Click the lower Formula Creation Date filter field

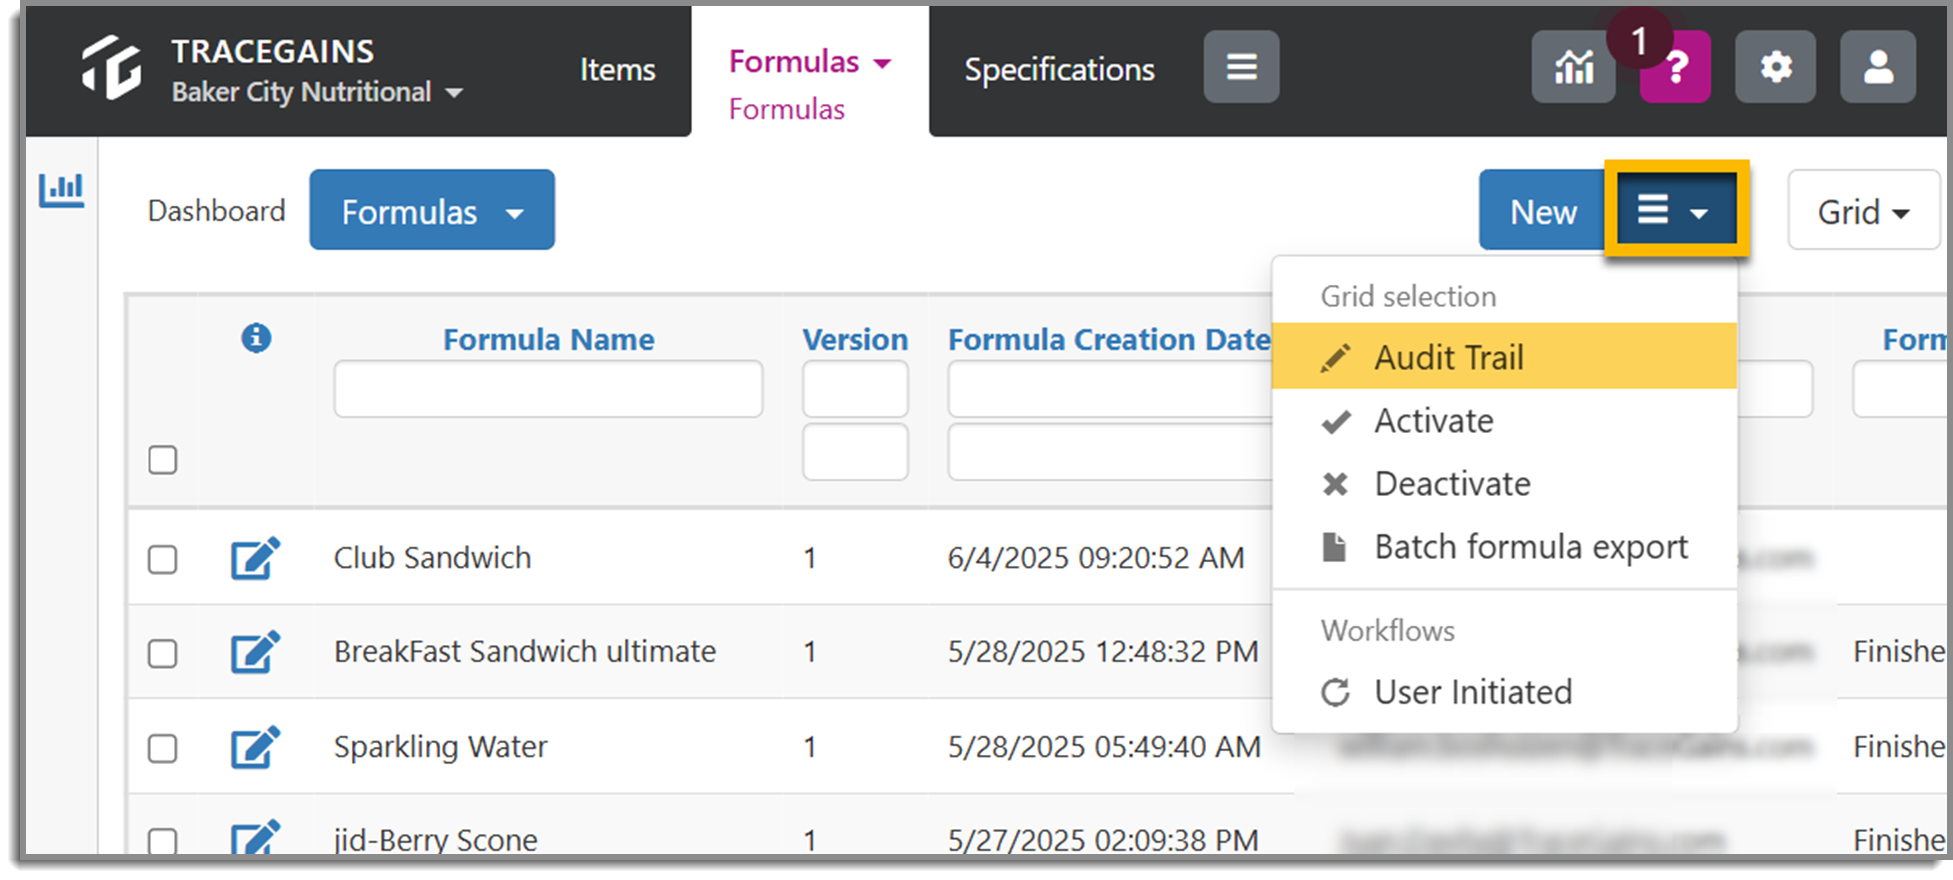pyautogui.click(x=1110, y=452)
